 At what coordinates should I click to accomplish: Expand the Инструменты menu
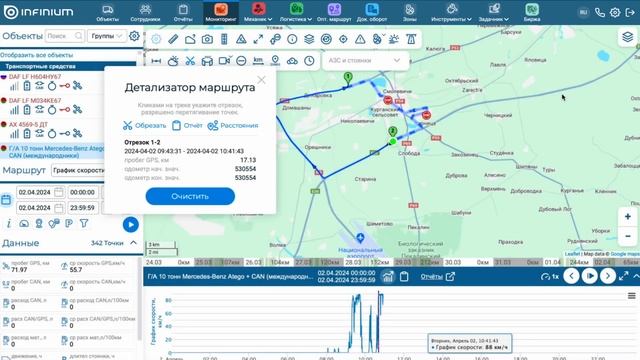pos(451,12)
